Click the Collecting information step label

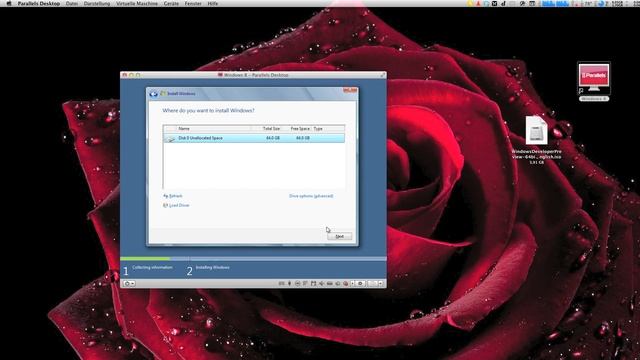[x=152, y=267]
